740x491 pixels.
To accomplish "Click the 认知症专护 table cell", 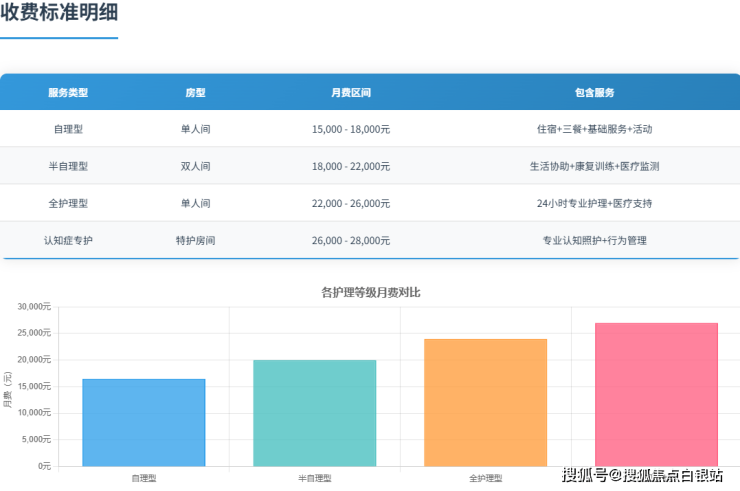I will pos(68,240).
